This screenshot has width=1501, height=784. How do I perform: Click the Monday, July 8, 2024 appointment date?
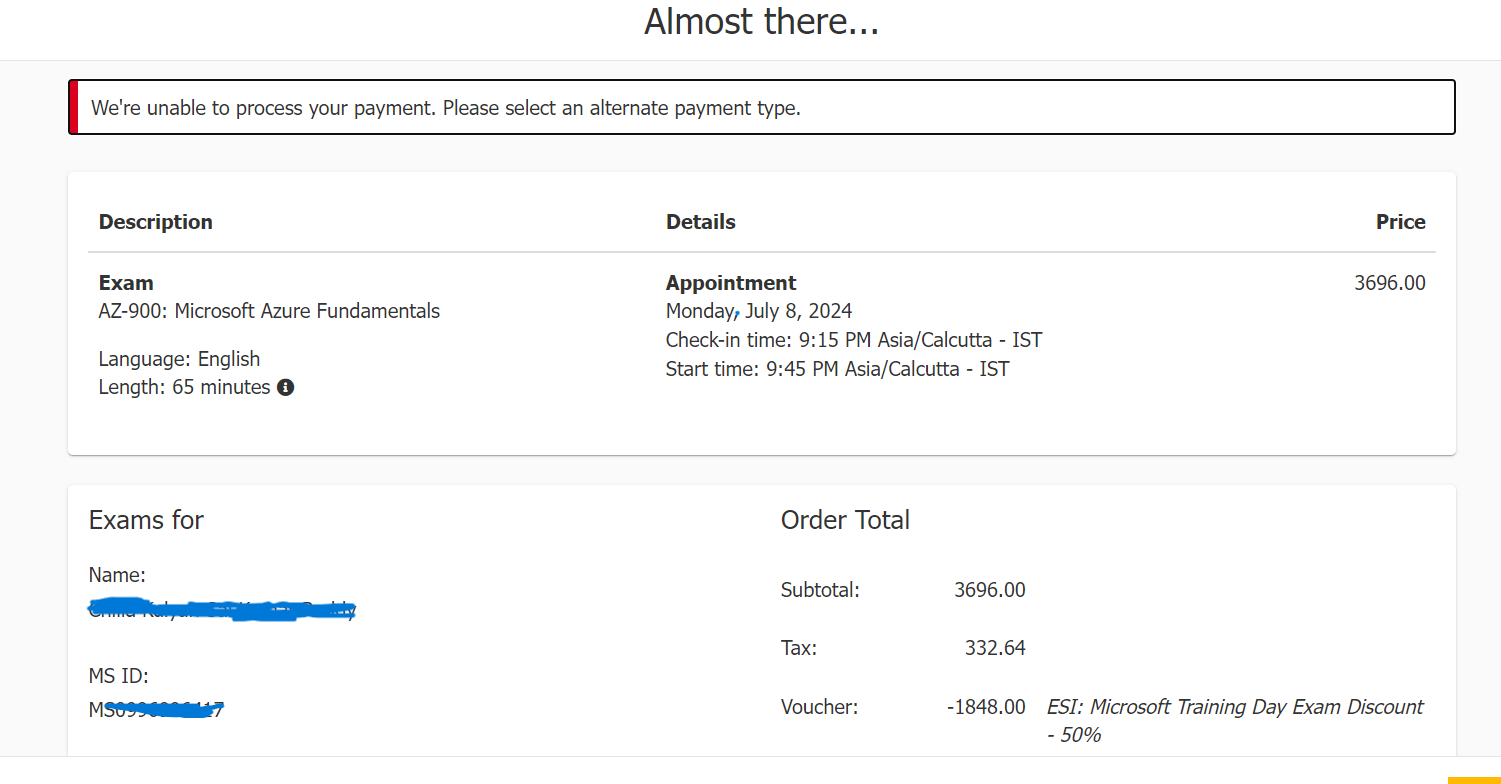click(759, 311)
